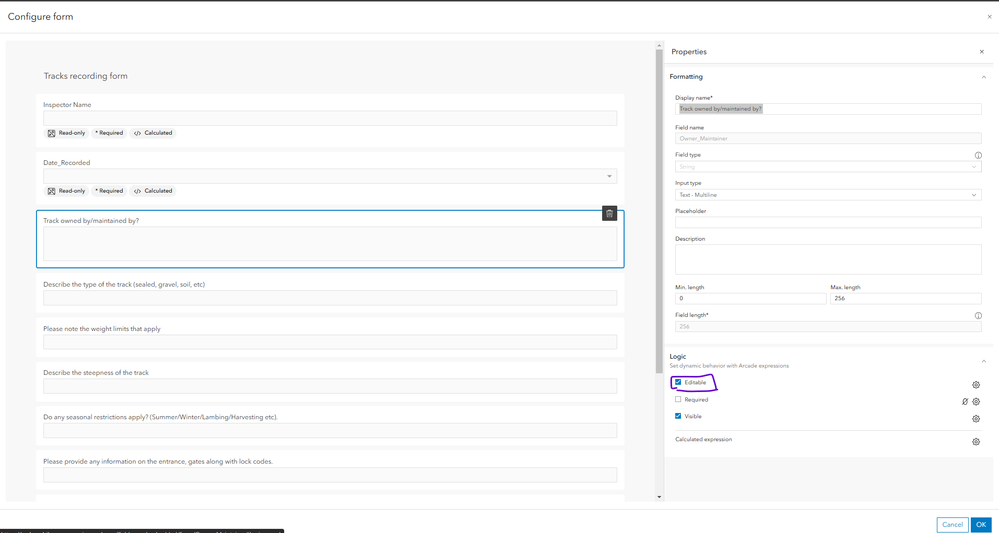Click the Field name box Owner_Maintainer

[x=828, y=138]
